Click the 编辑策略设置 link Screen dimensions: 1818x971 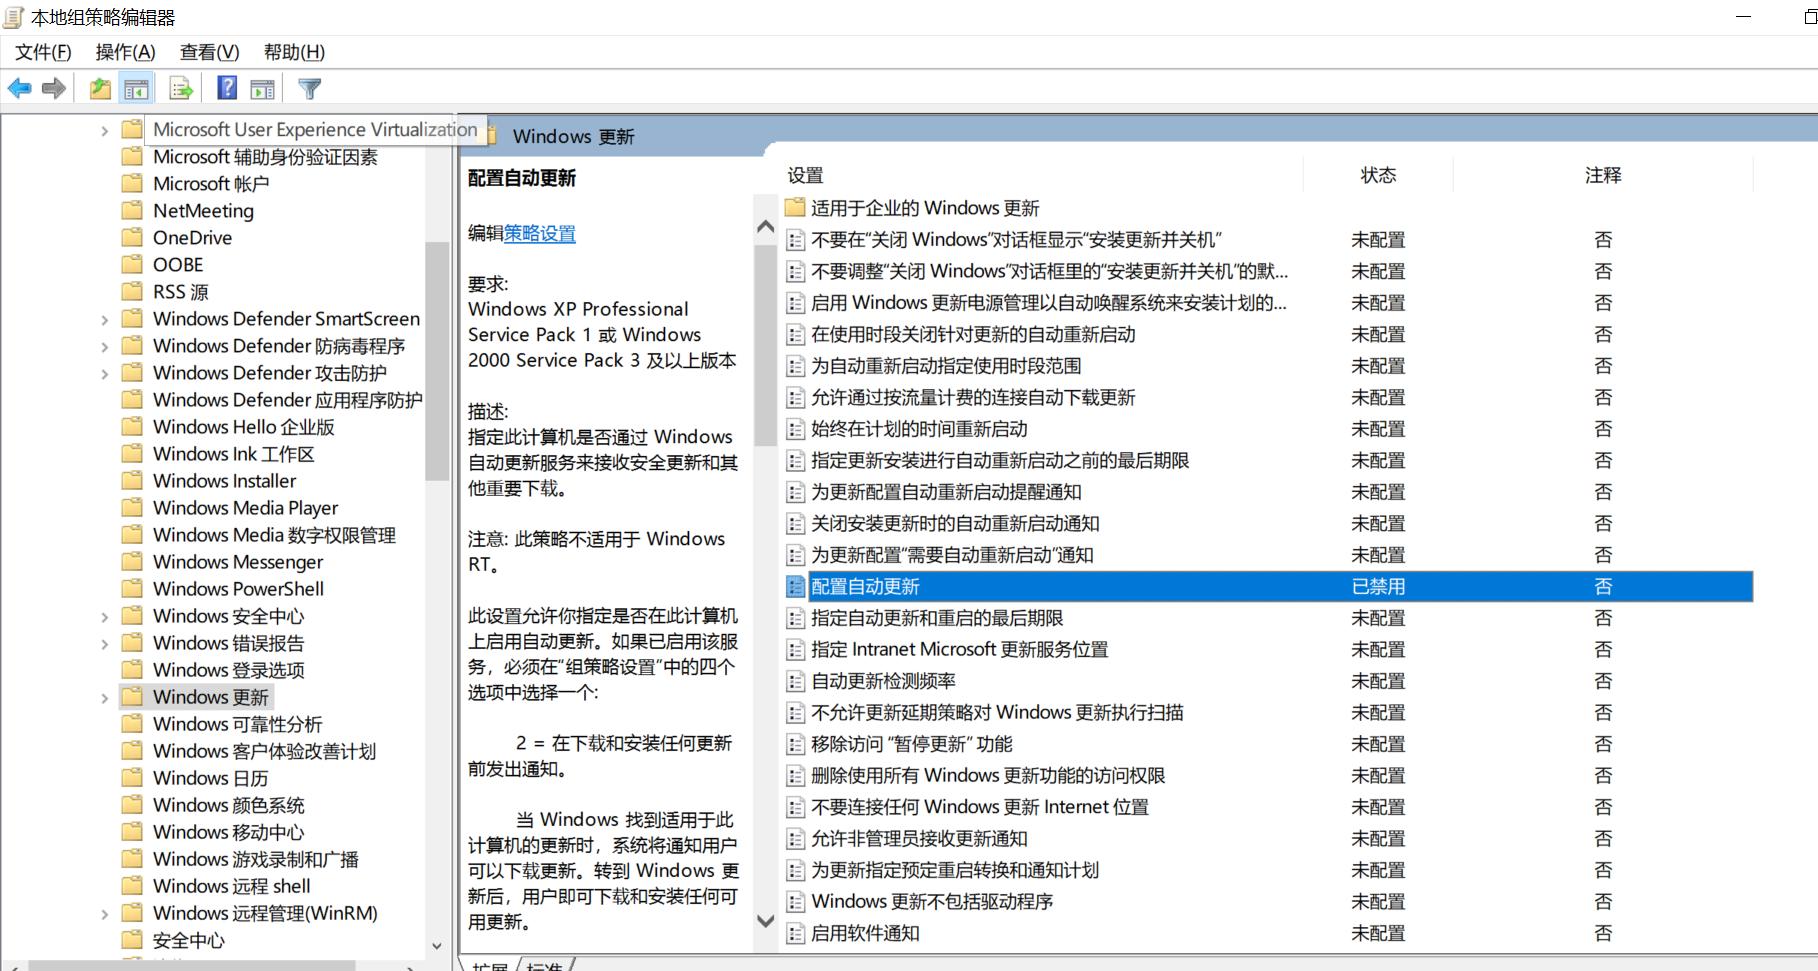pos(537,233)
